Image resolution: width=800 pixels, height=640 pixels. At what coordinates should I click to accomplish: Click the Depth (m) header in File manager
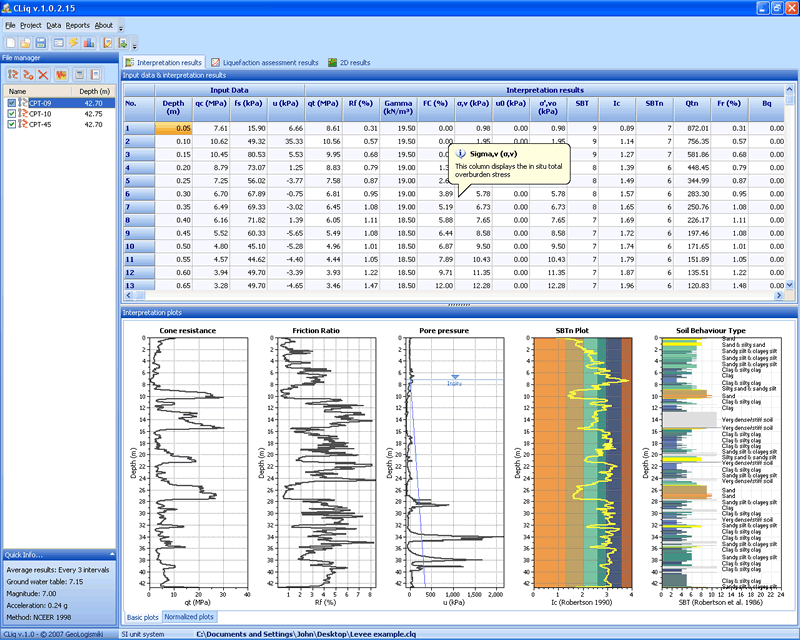click(x=95, y=91)
